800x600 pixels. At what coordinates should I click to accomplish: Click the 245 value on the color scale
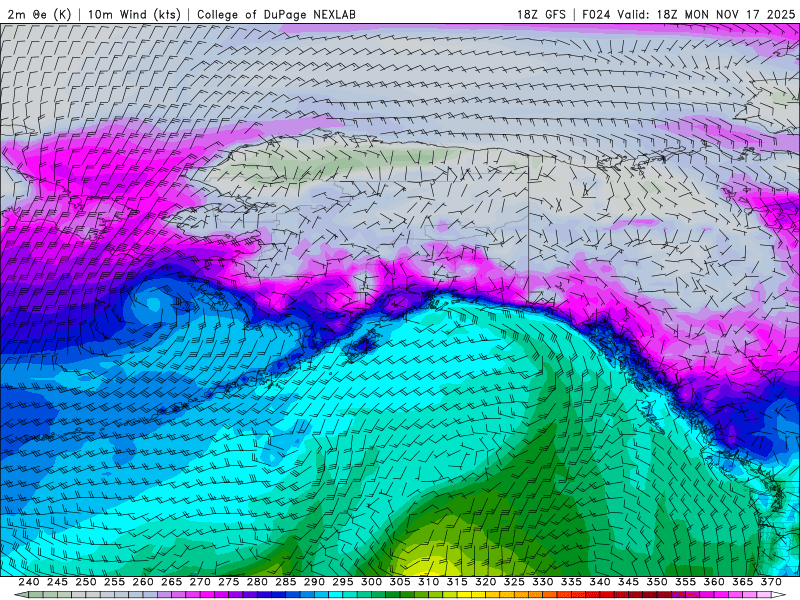click(x=58, y=582)
